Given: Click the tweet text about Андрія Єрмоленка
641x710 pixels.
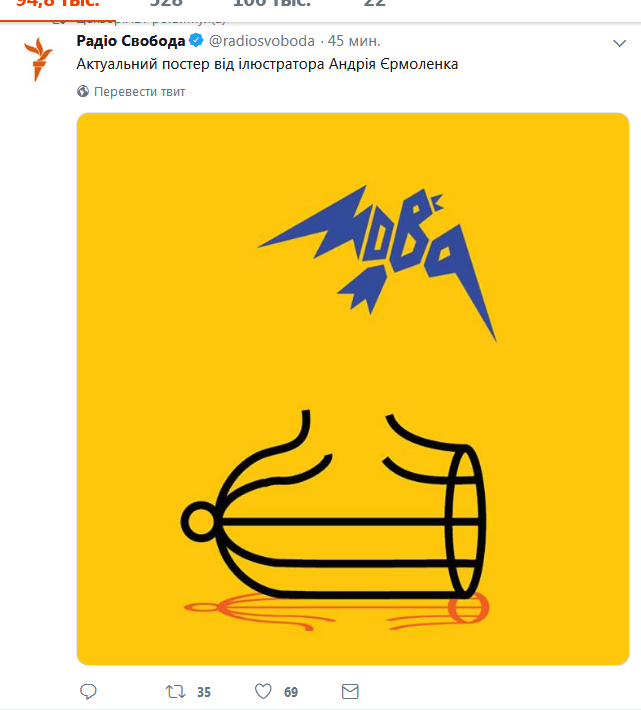Looking at the screenshot, I should (x=267, y=64).
